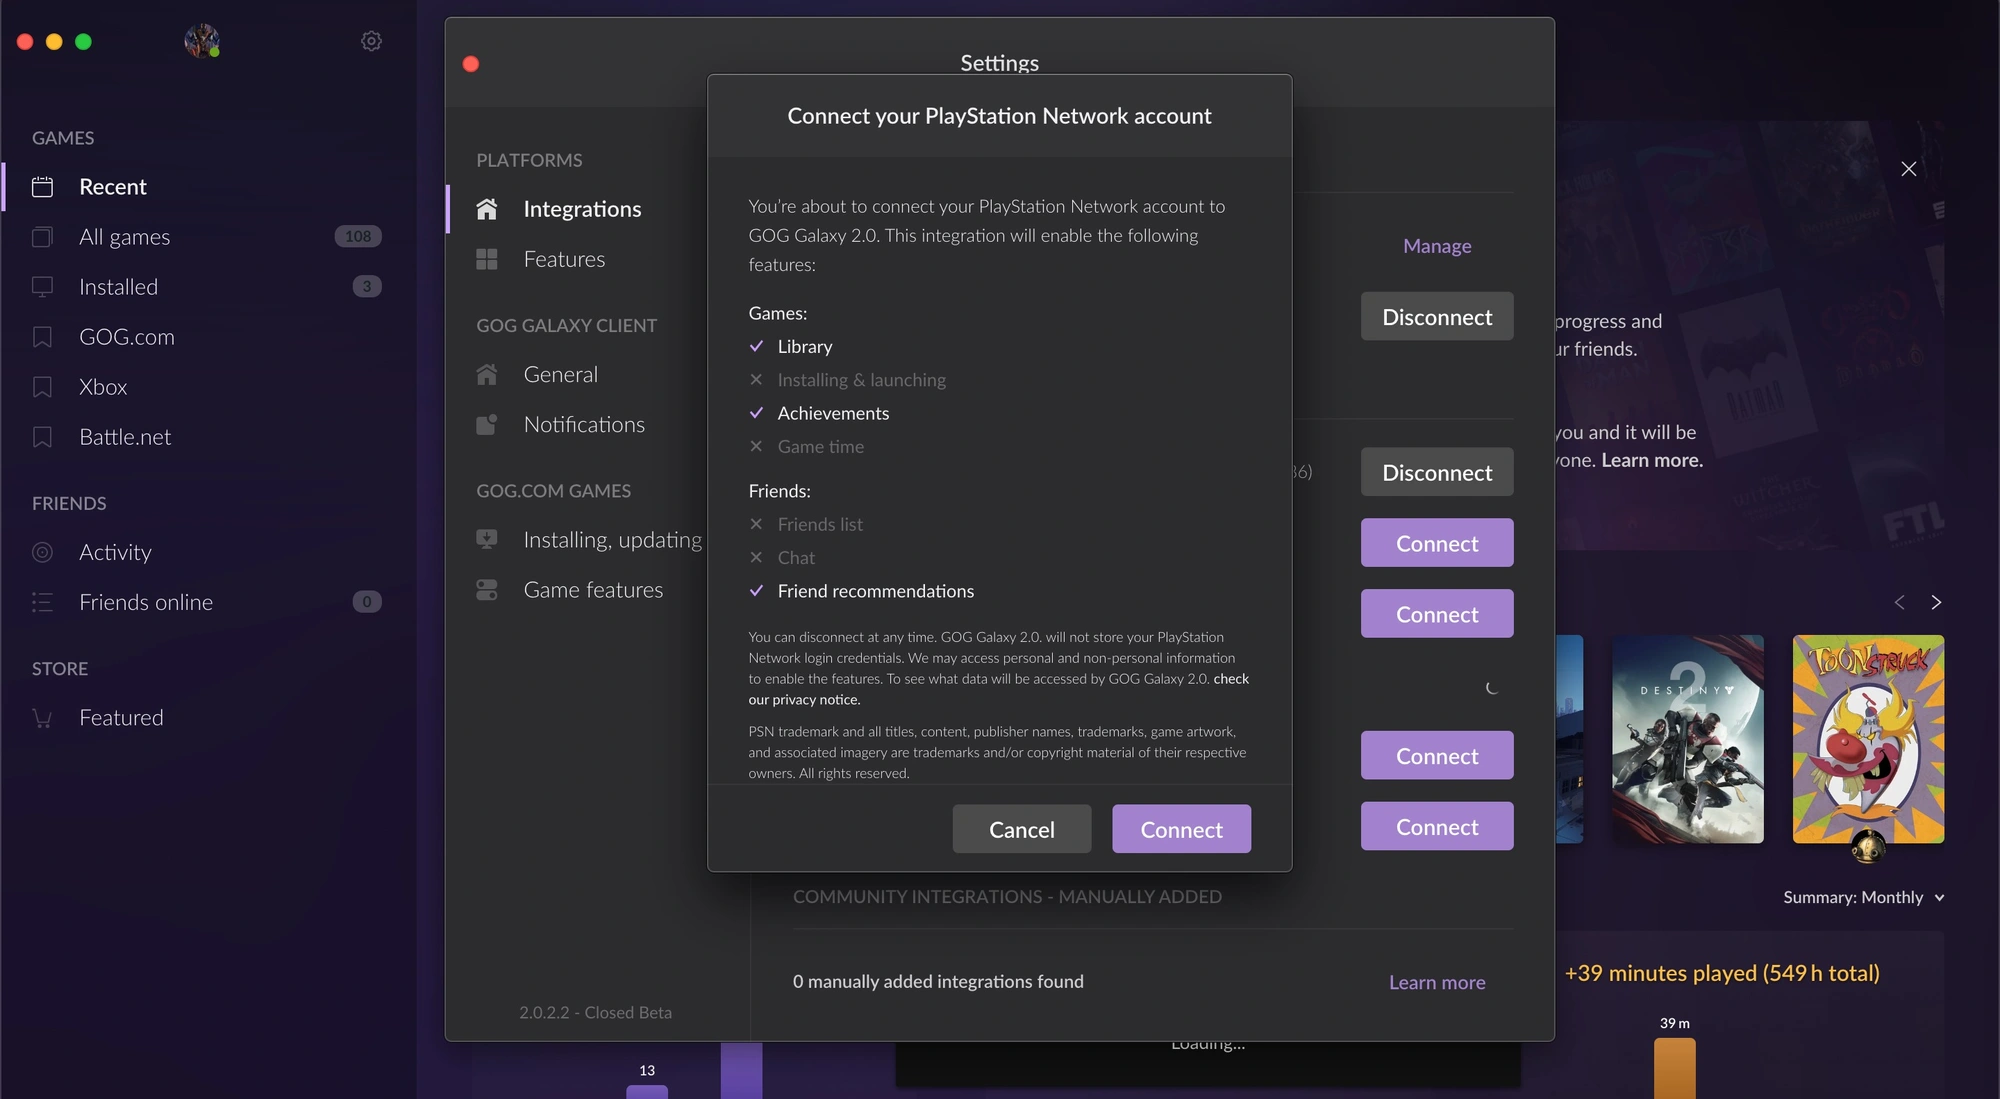Open the privacy notice link
Screen dimensions: 2000x1099
pyautogui.click(x=999, y=689)
